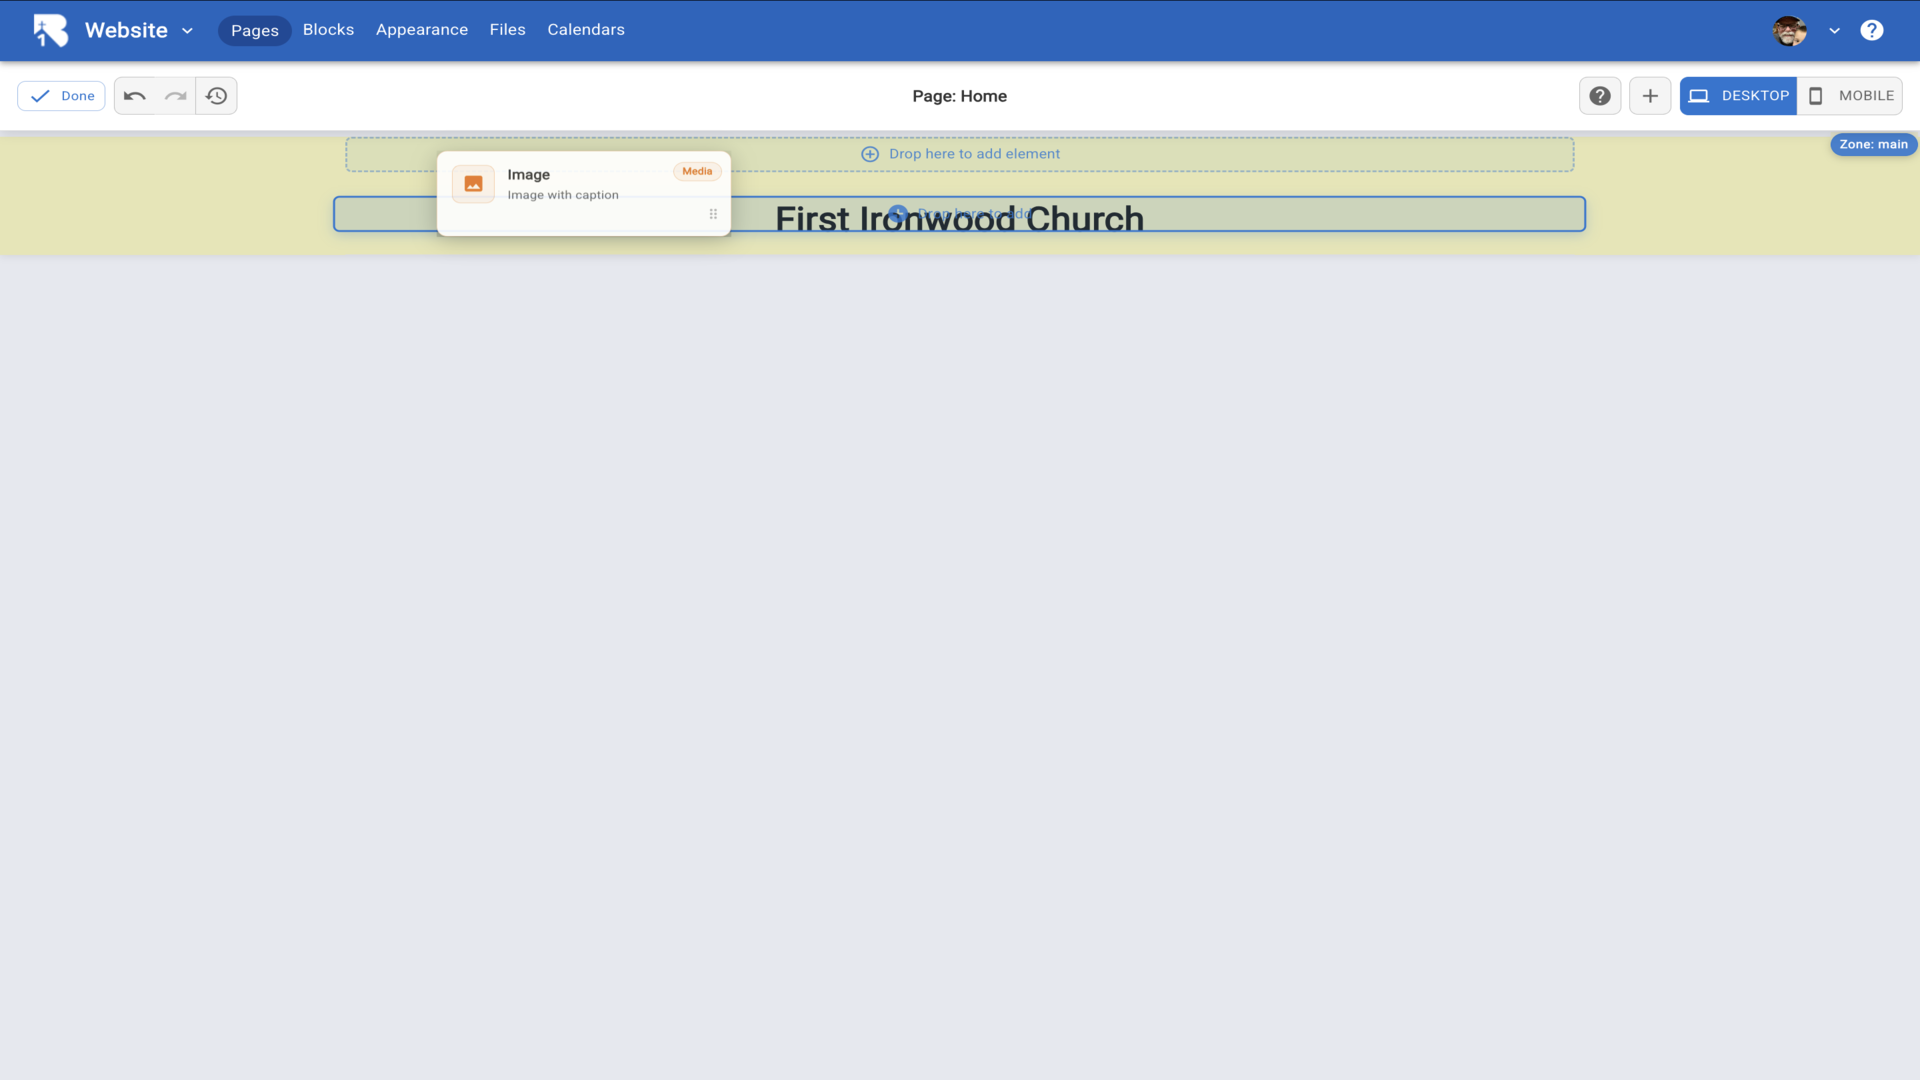Select the Zone: main label
This screenshot has width=1920, height=1080.
pyautogui.click(x=1873, y=144)
